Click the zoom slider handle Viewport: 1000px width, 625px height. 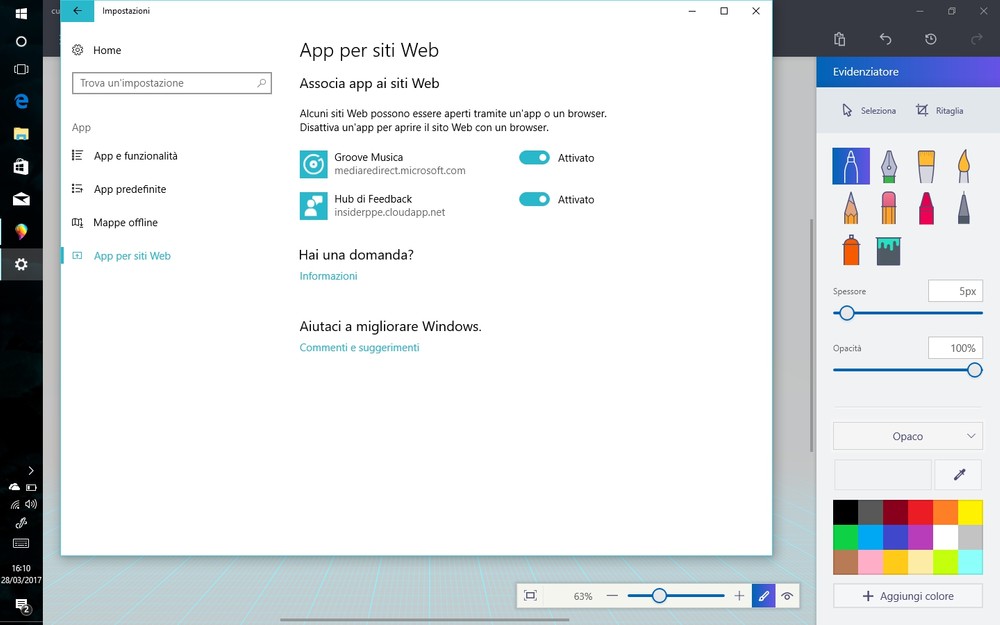659,596
